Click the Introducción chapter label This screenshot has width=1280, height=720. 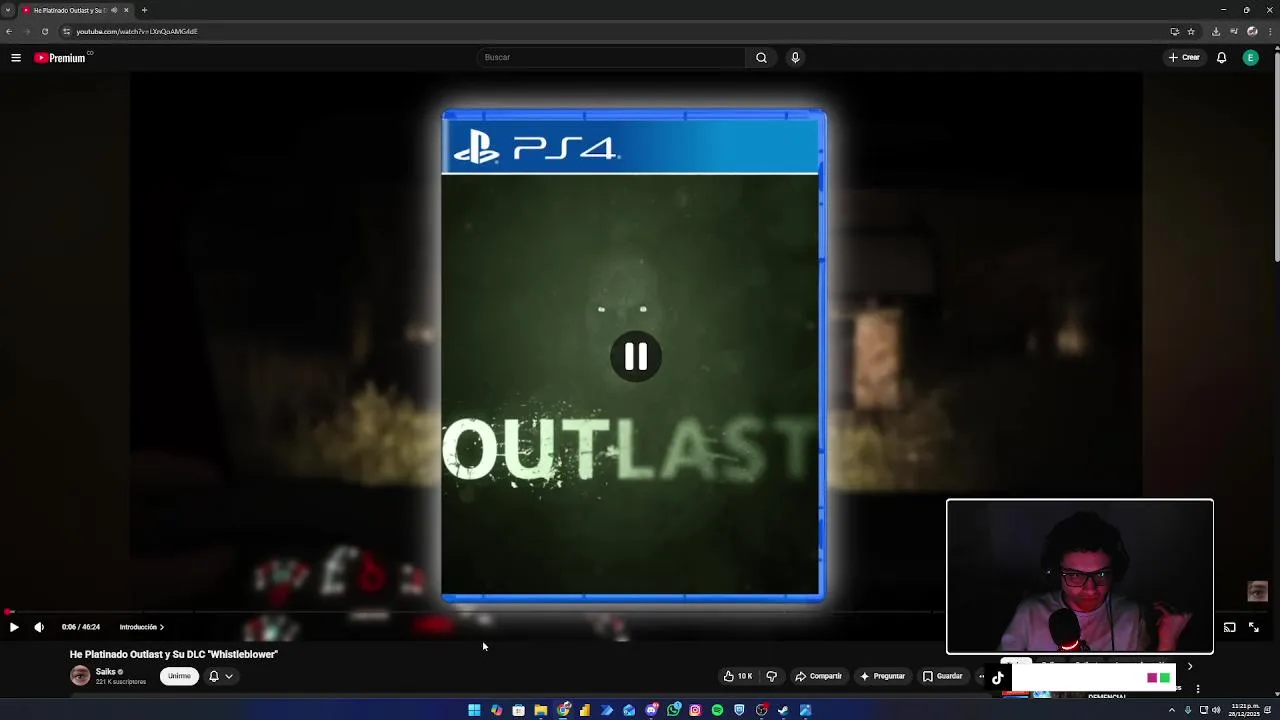[141, 627]
